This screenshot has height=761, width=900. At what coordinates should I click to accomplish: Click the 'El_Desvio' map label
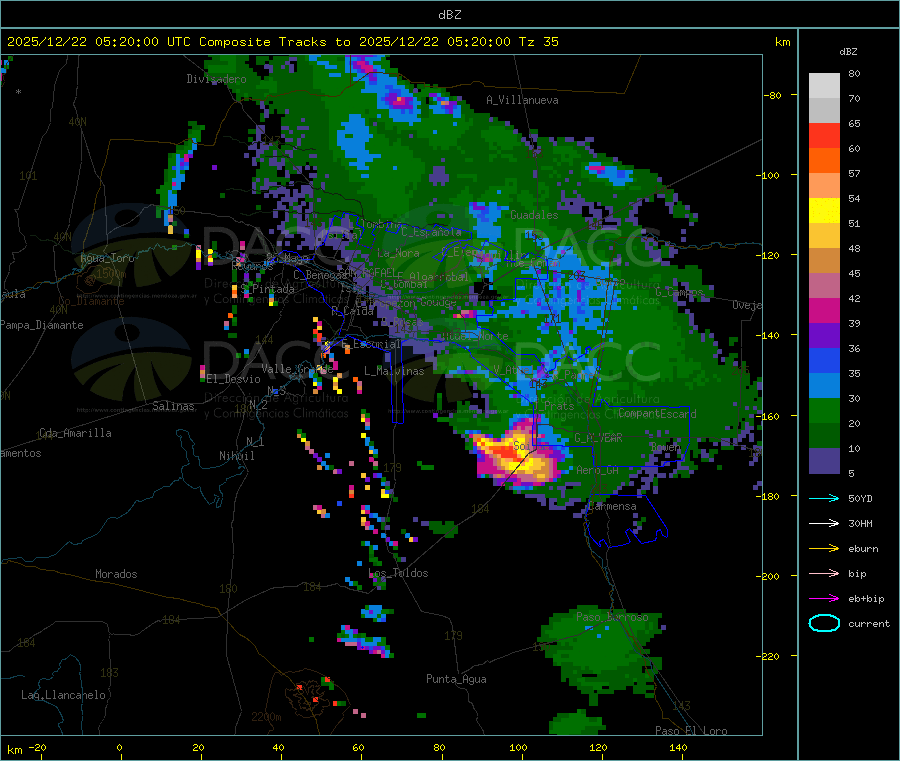click(234, 379)
